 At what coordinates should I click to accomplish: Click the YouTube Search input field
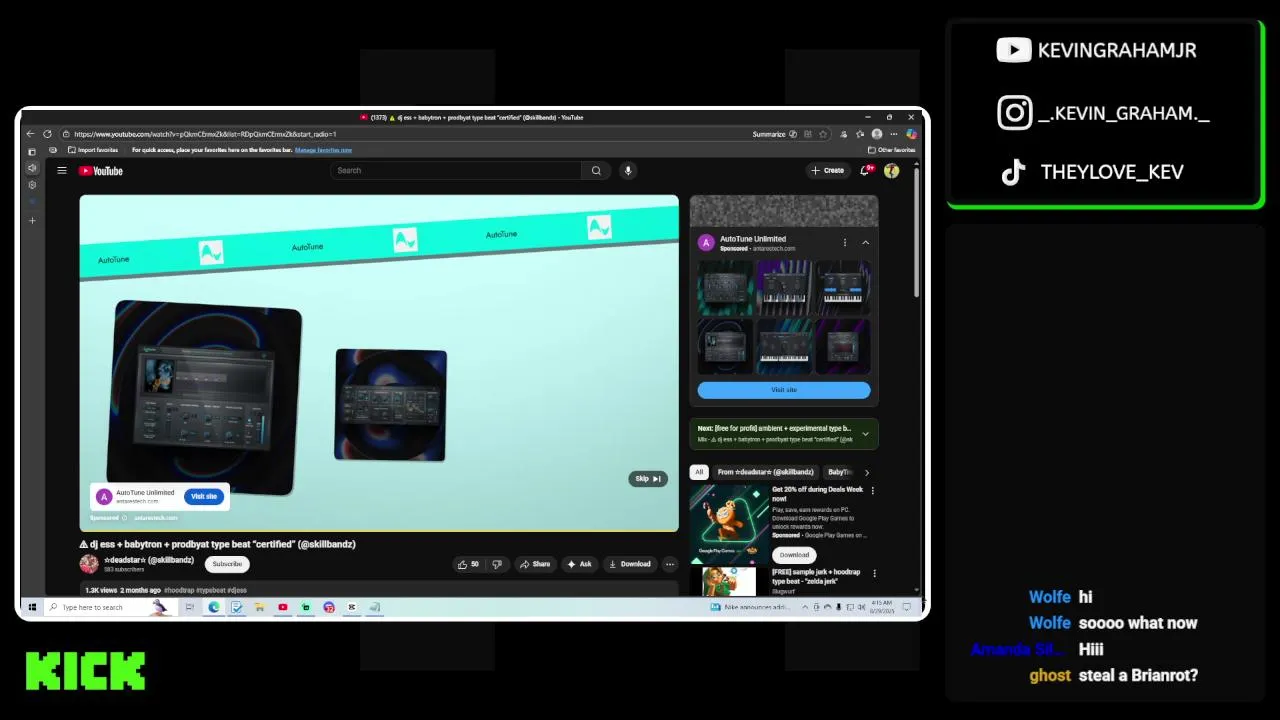coord(456,171)
